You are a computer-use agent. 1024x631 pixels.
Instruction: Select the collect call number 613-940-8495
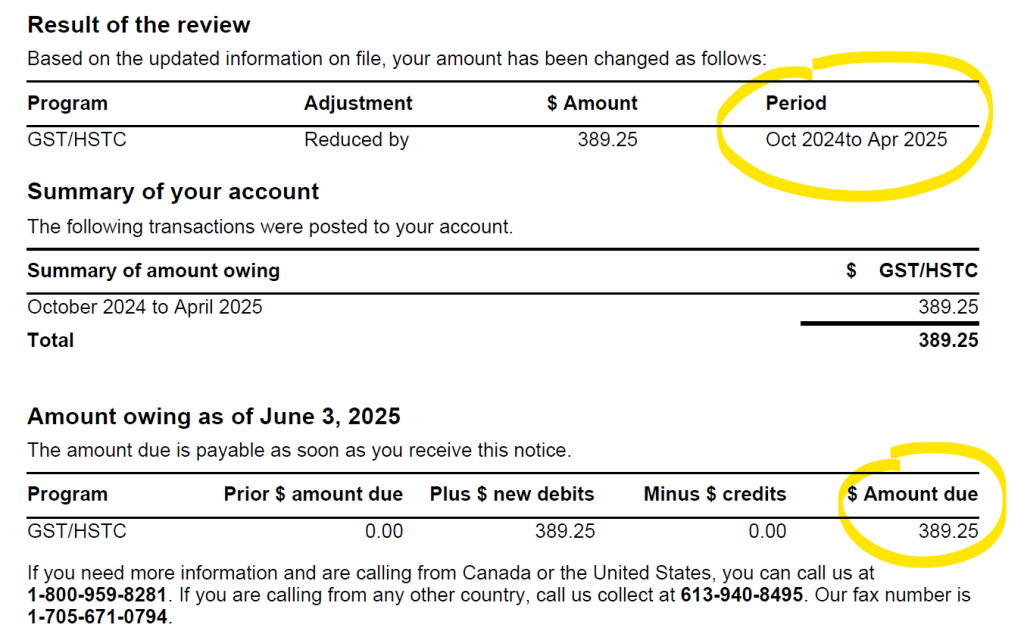pyautogui.click(x=744, y=595)
